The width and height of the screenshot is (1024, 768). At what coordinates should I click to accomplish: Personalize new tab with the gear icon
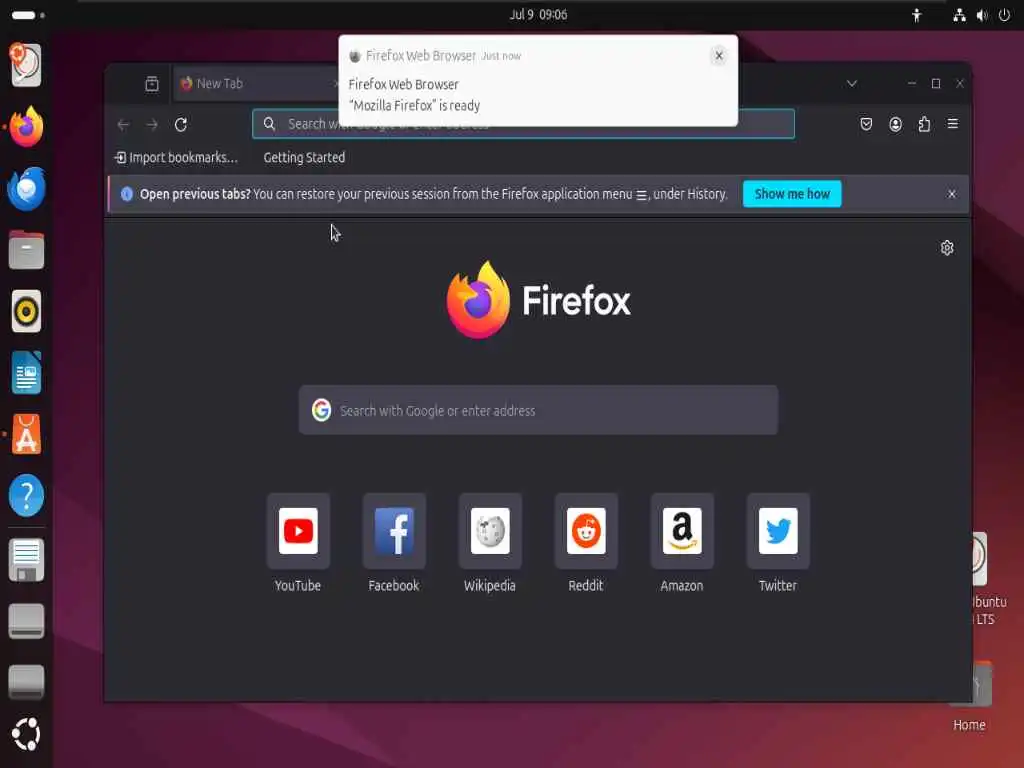tap(947, 248)
